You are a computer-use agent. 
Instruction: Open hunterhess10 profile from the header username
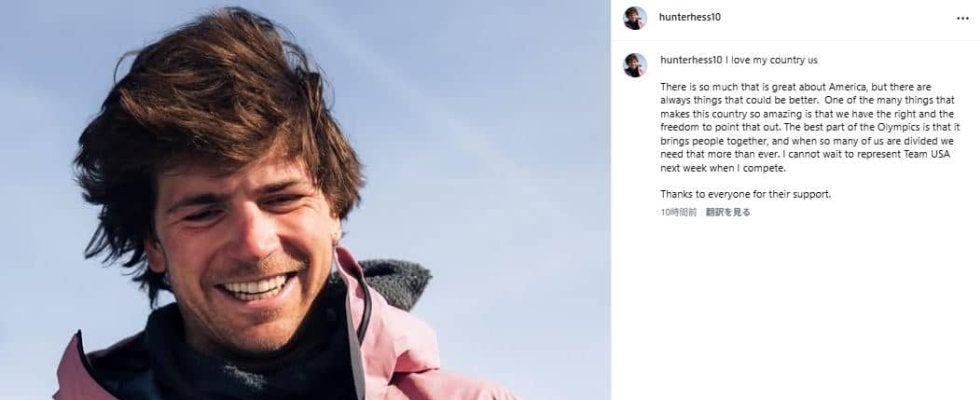[x=689, y=17]
